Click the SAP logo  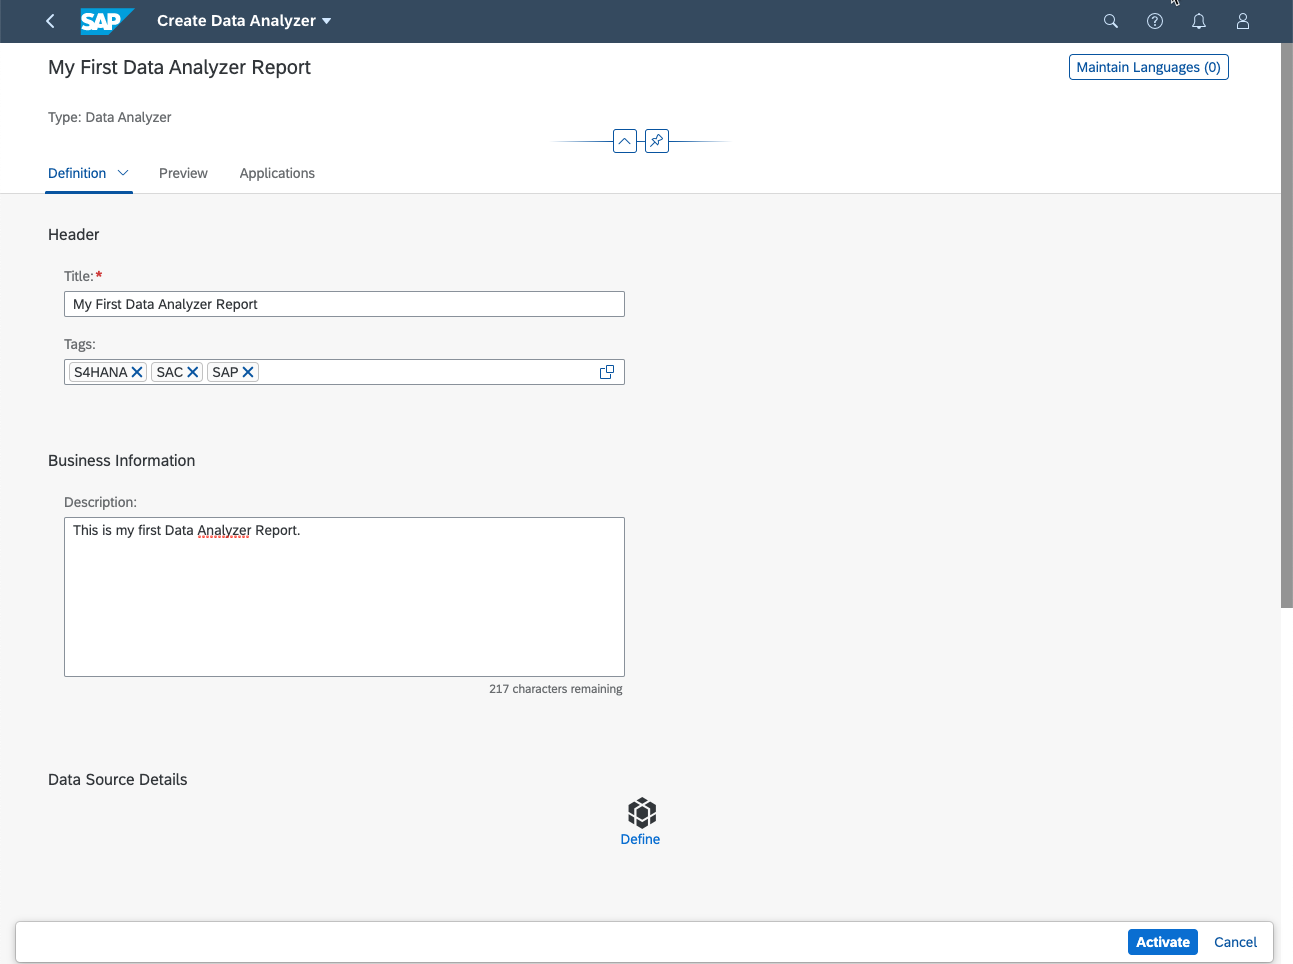(x=105, y=21)
